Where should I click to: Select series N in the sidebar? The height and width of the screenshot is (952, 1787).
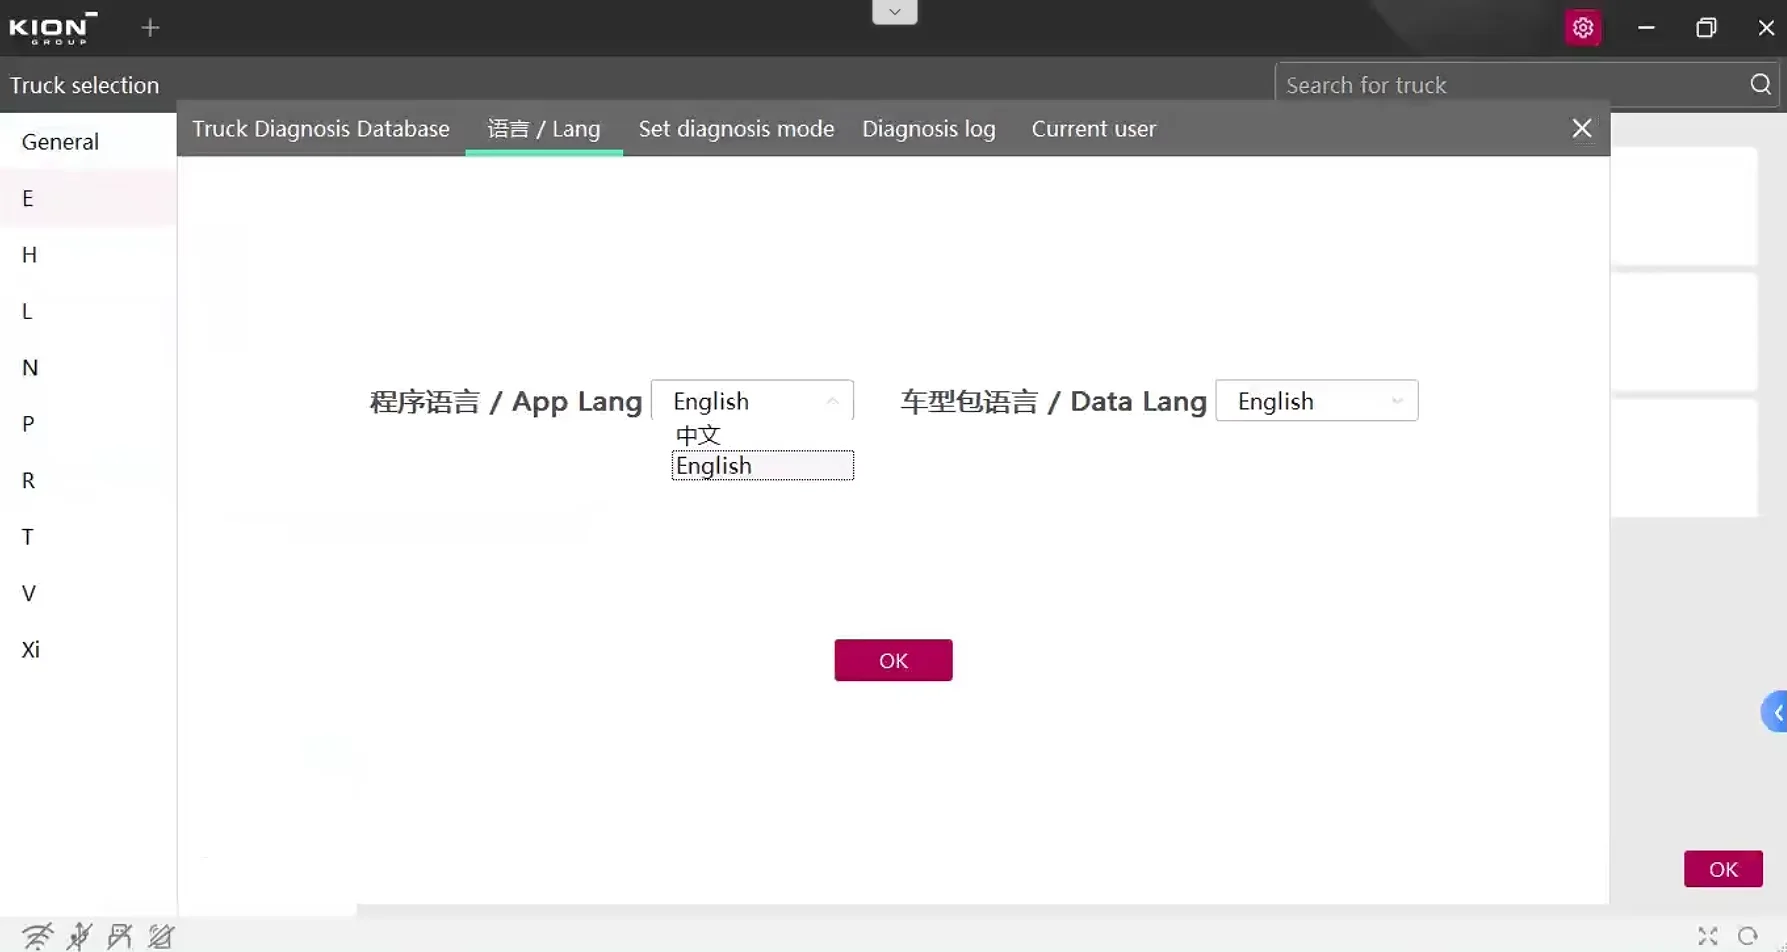point(88,368)
